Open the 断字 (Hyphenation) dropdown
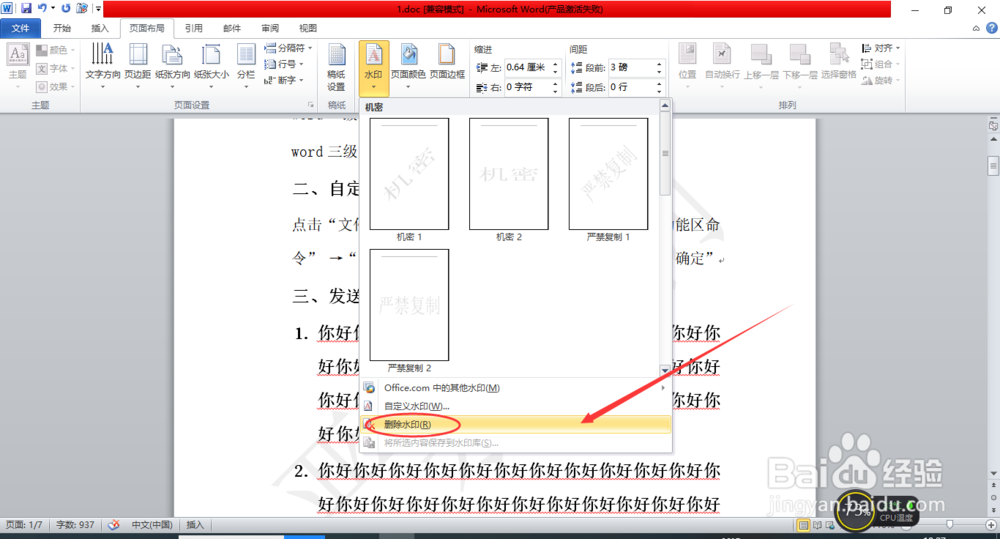The image size is (1000, 539). click(283, 80)
